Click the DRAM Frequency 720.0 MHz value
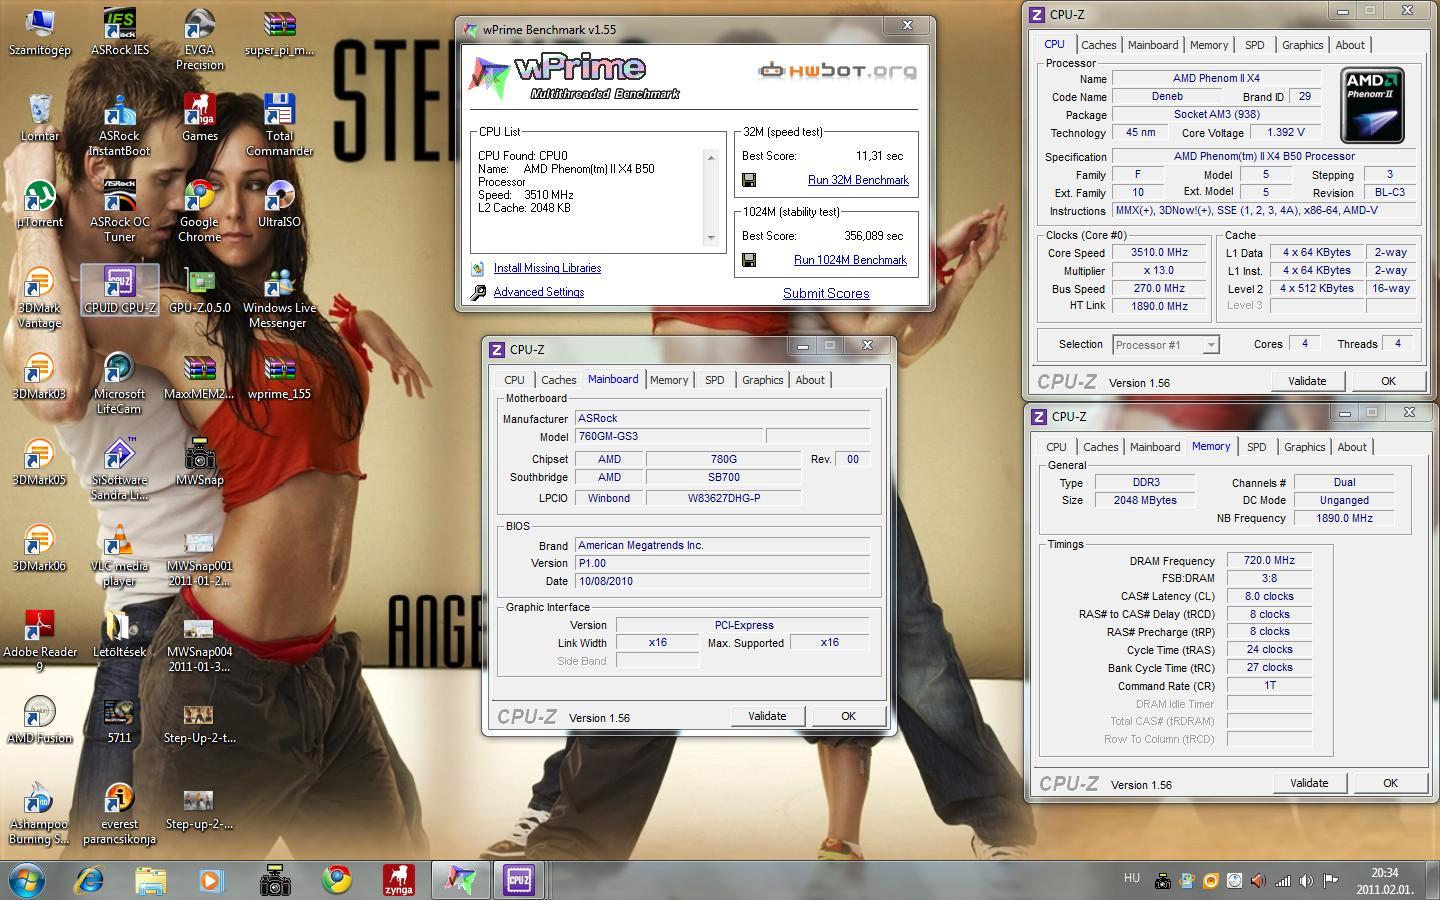Viewport: 1440px width, 900px height. pyautogui.click(x=1269, y=561)
